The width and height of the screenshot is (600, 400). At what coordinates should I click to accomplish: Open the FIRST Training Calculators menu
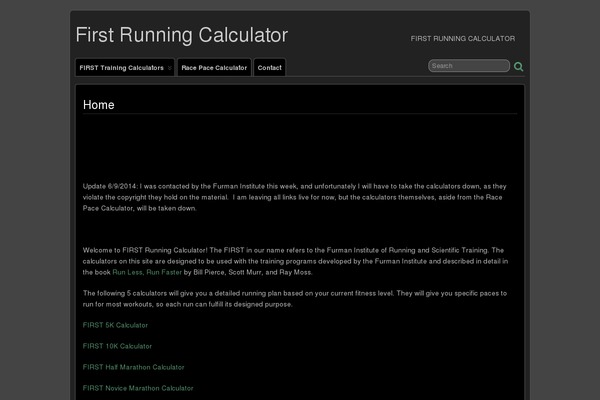click(125, 68)
